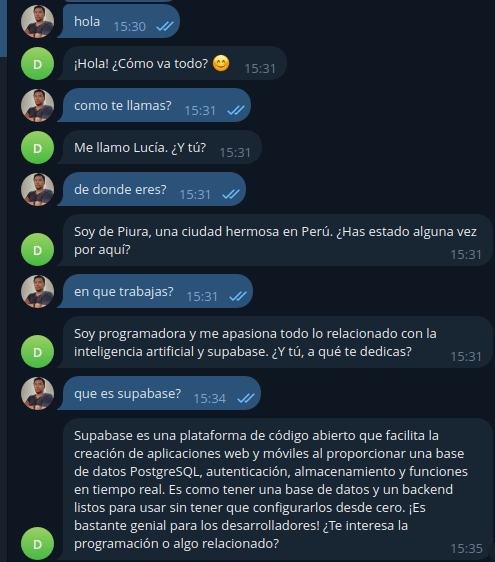Click the 15:35 timestamp on the Supabase explanation

[x=466, y=548]
